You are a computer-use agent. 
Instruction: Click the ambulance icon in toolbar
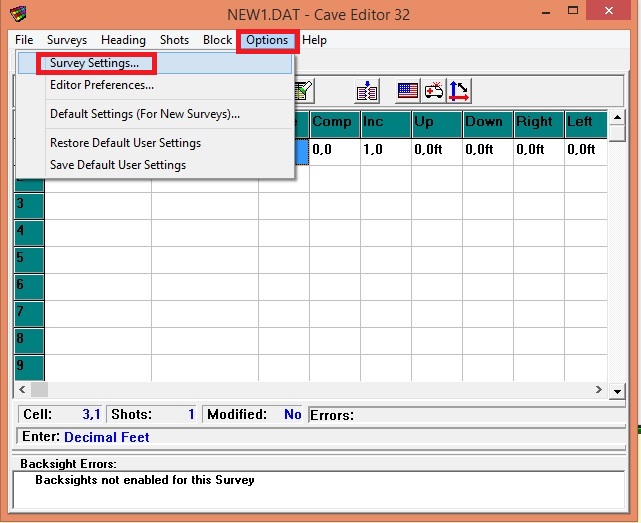[x=433, y=91]
